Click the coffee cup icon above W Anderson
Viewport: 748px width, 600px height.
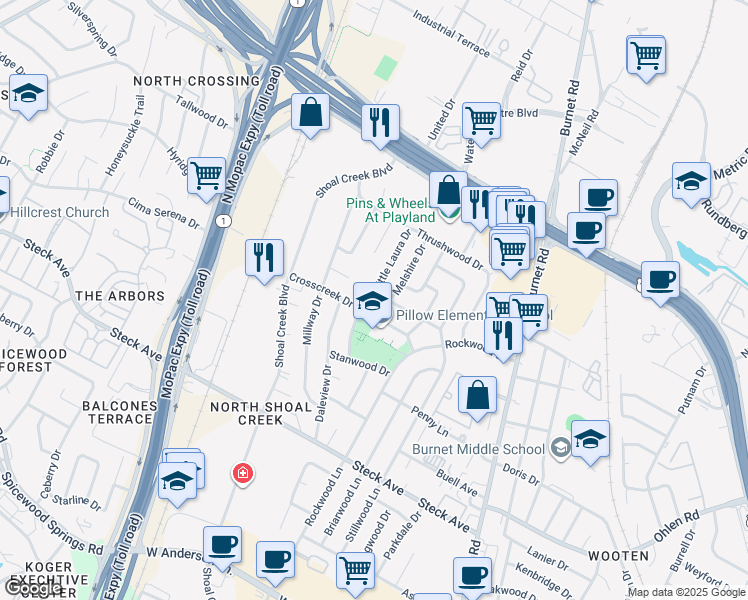222,545
